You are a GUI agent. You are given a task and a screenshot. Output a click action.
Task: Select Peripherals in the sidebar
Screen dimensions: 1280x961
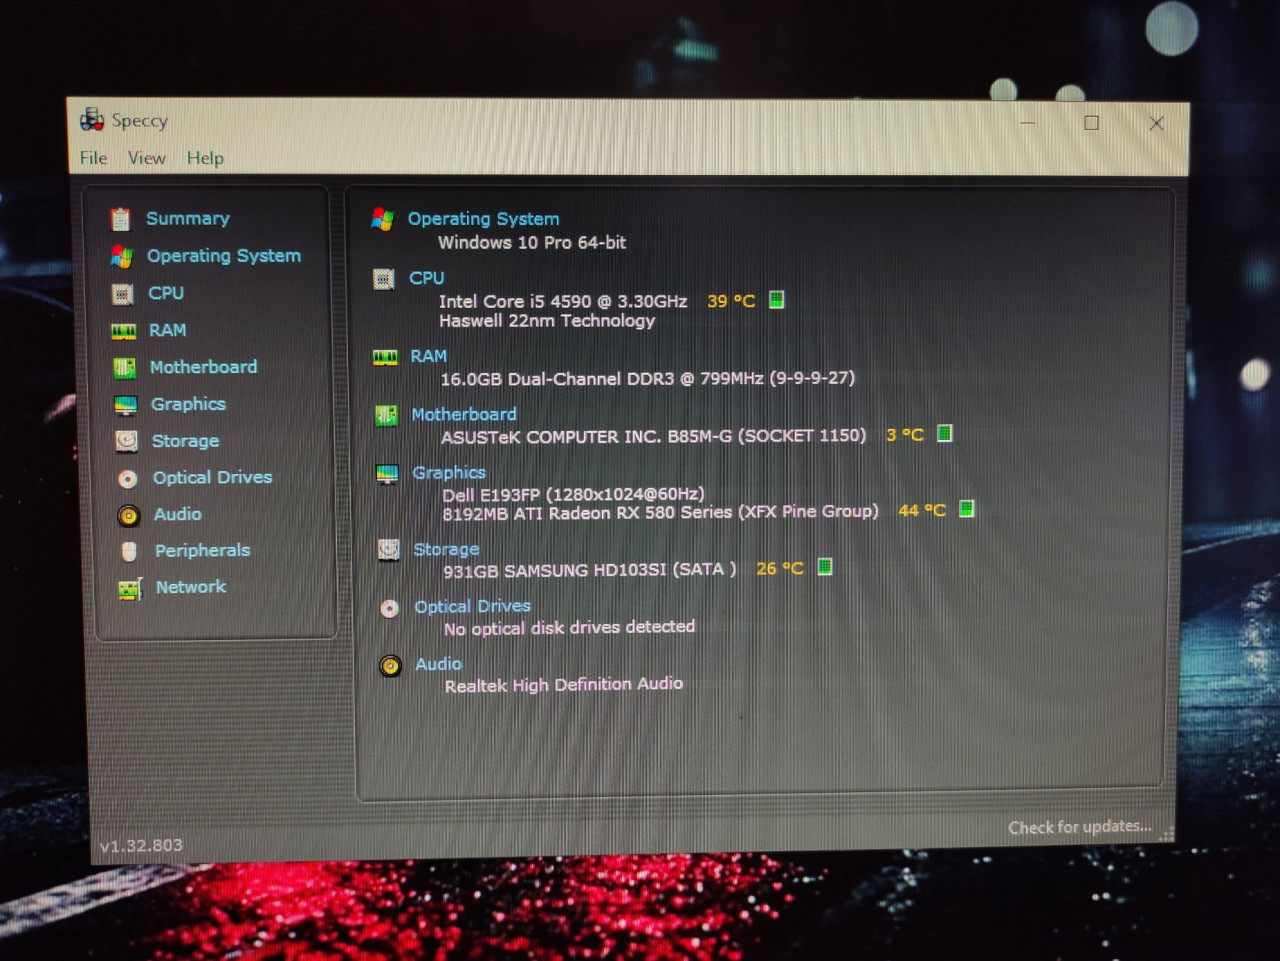203,551
